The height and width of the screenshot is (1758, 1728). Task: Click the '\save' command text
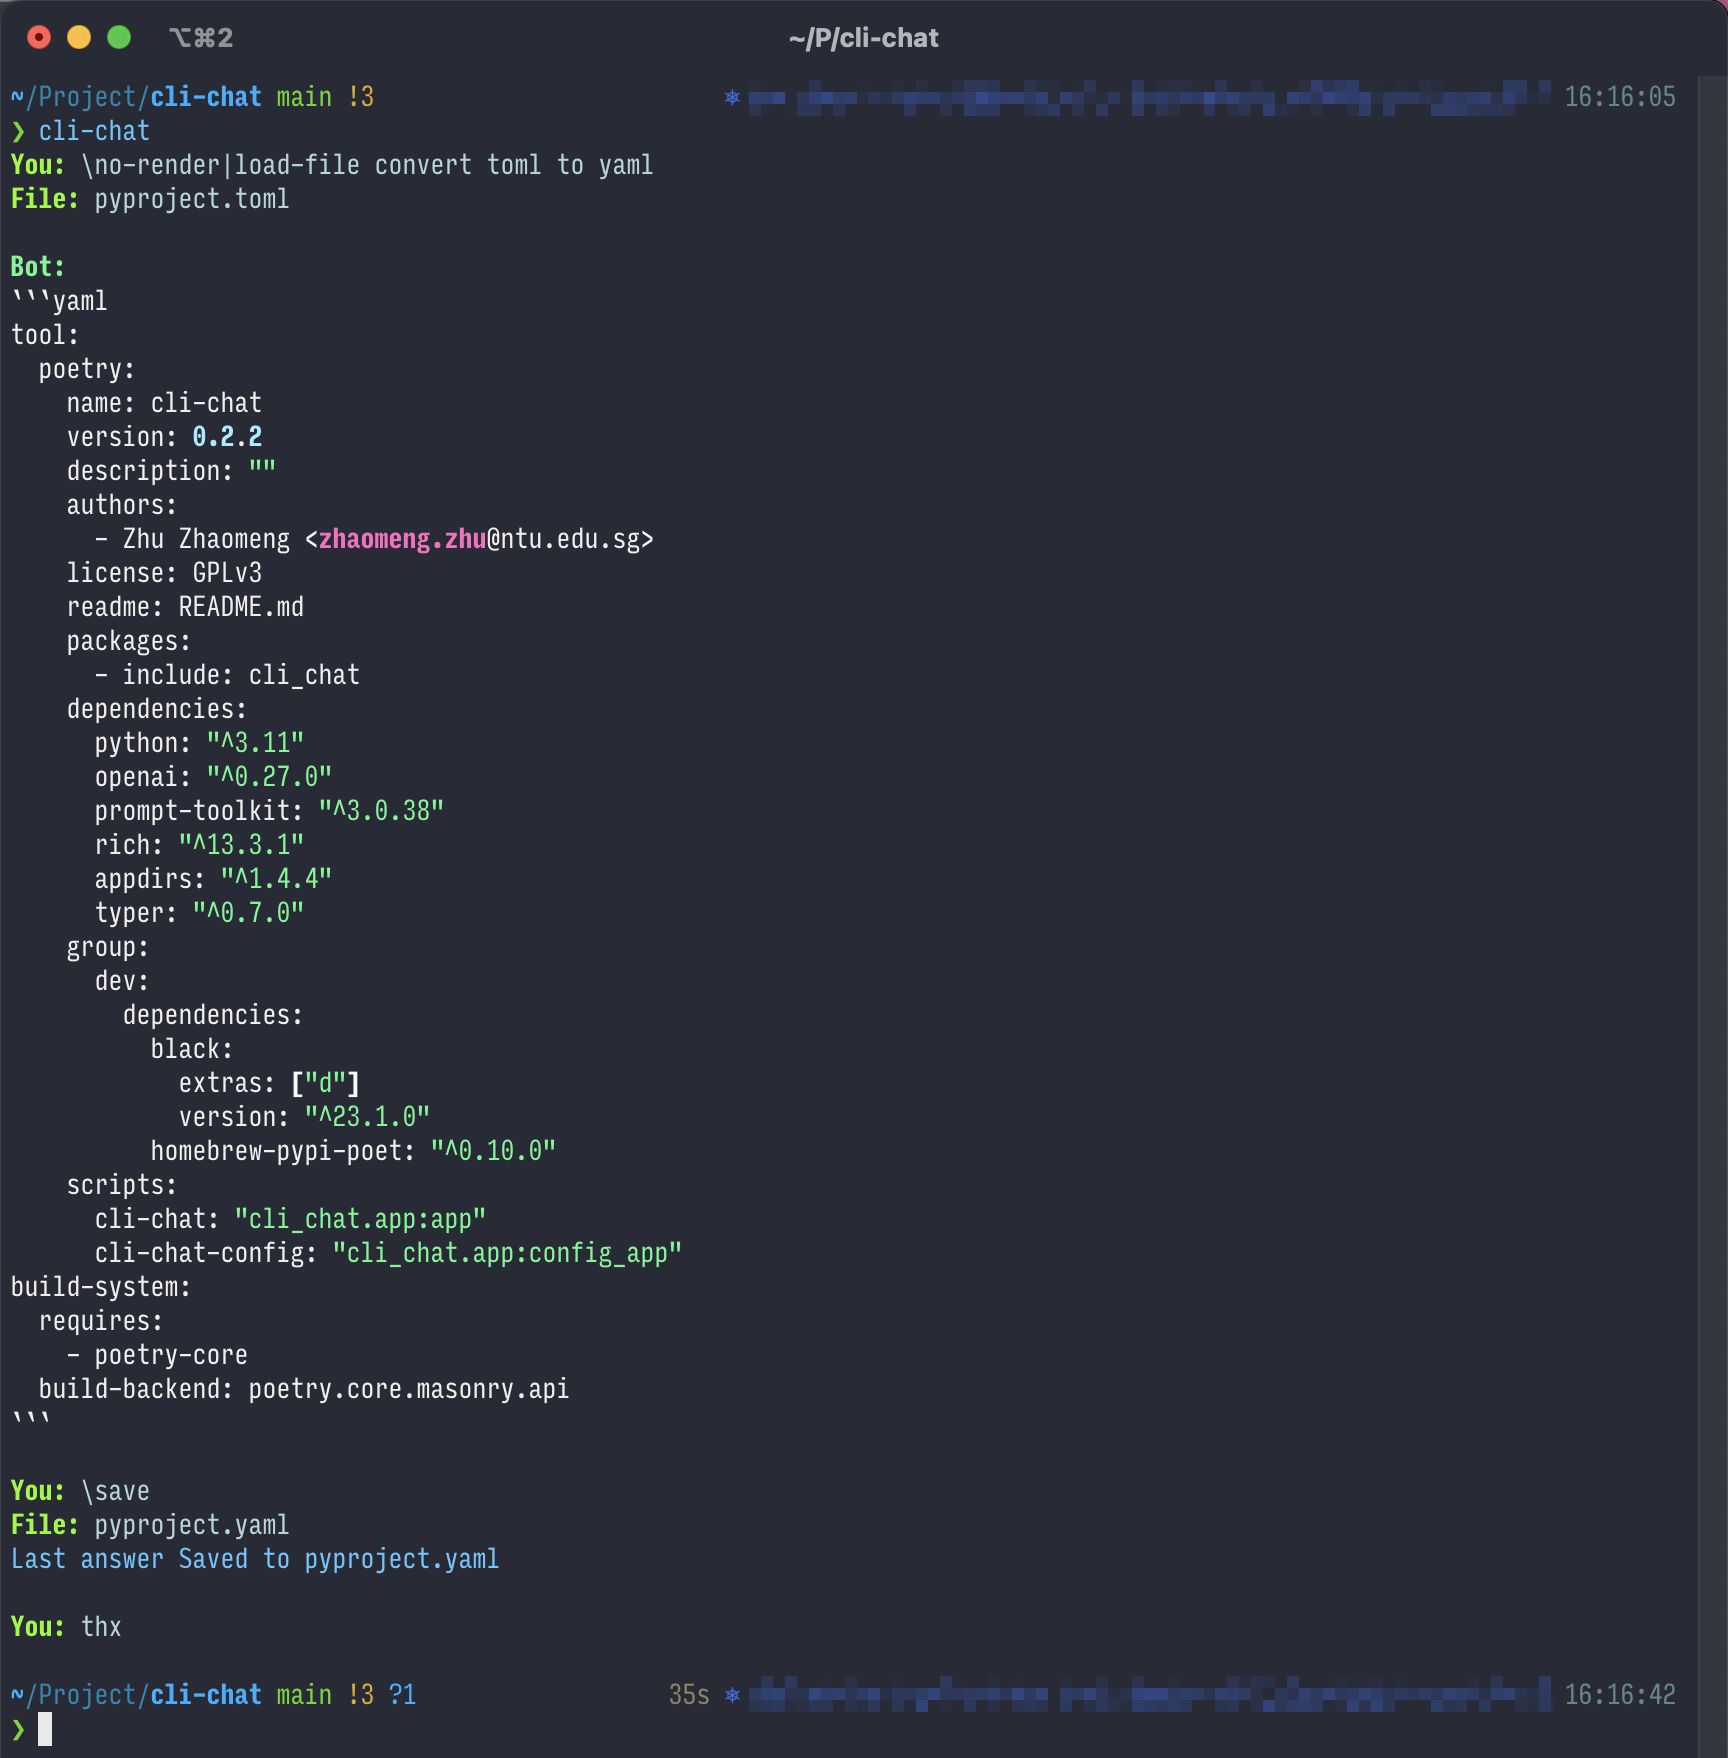115,1491
